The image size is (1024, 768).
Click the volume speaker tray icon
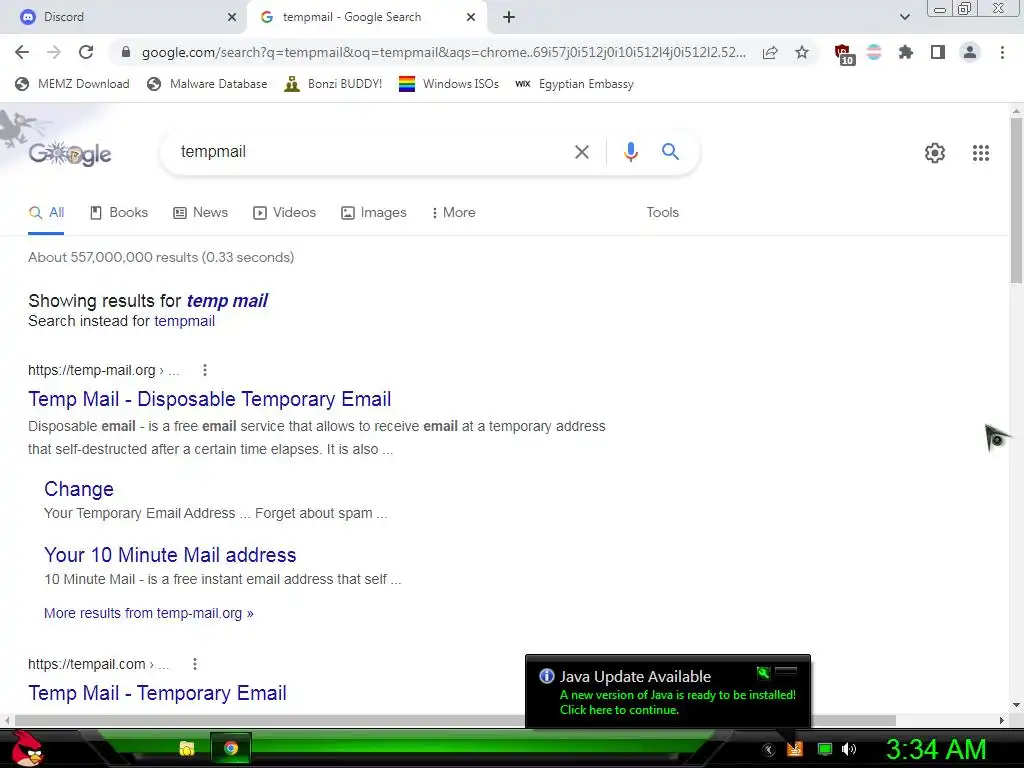pos(849,748)
